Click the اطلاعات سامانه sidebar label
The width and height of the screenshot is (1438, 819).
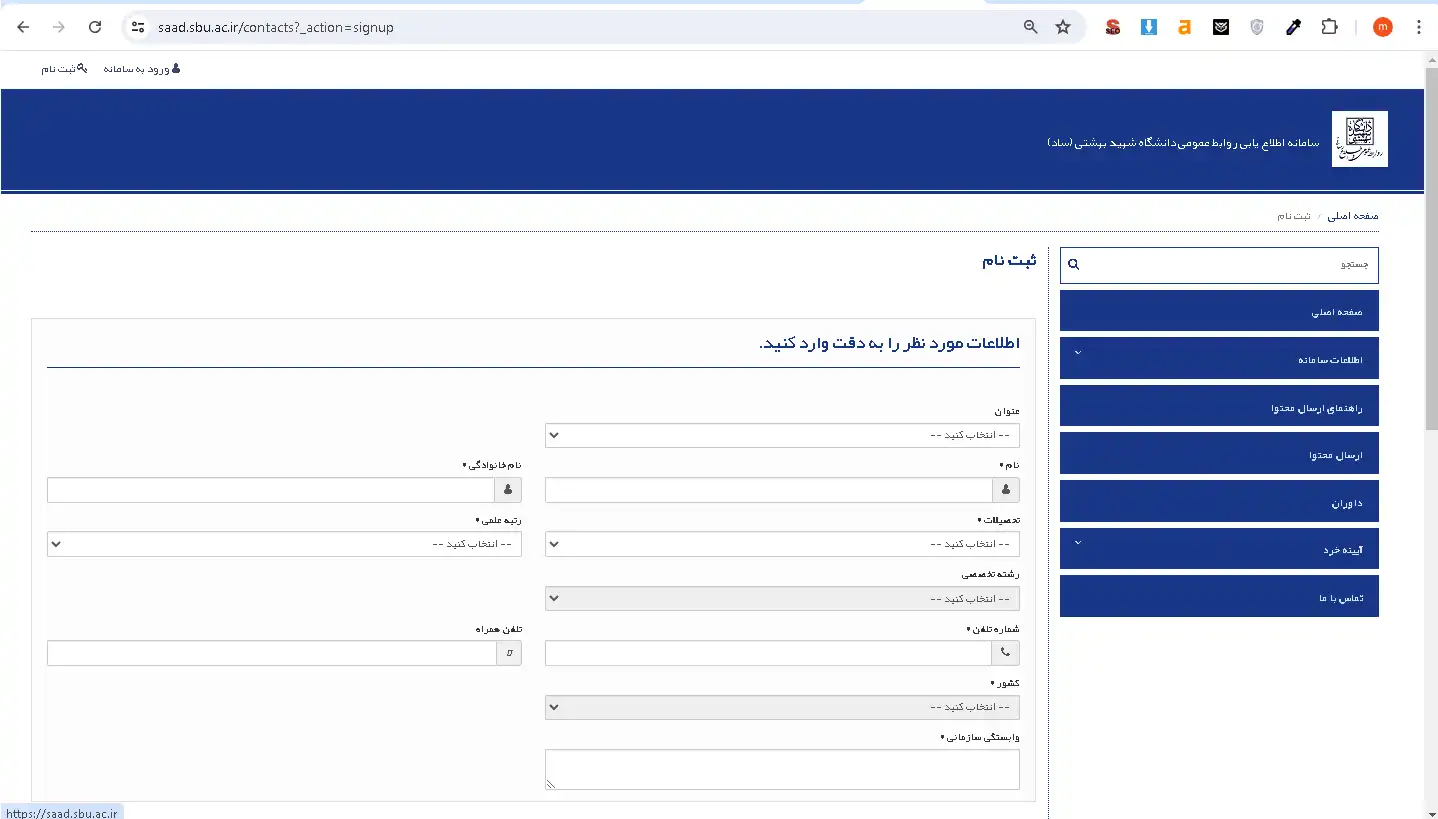(1331, 360)
